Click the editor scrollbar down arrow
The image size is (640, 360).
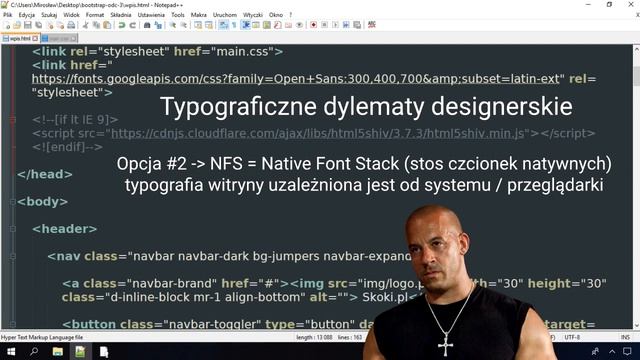(x=636, y=326)
